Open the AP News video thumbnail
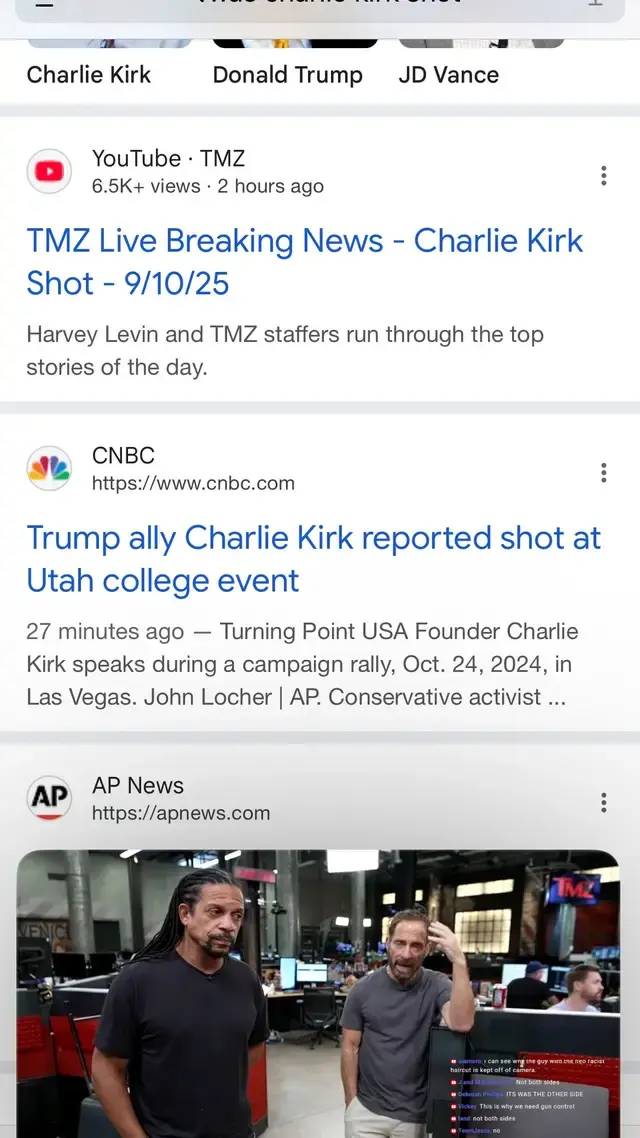Screen dimensions: 640x1138 (318, 990)
